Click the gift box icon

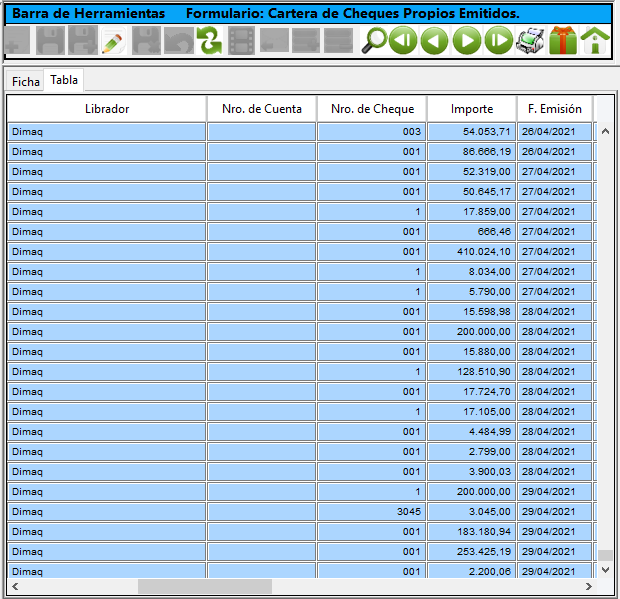click(563, 40)
